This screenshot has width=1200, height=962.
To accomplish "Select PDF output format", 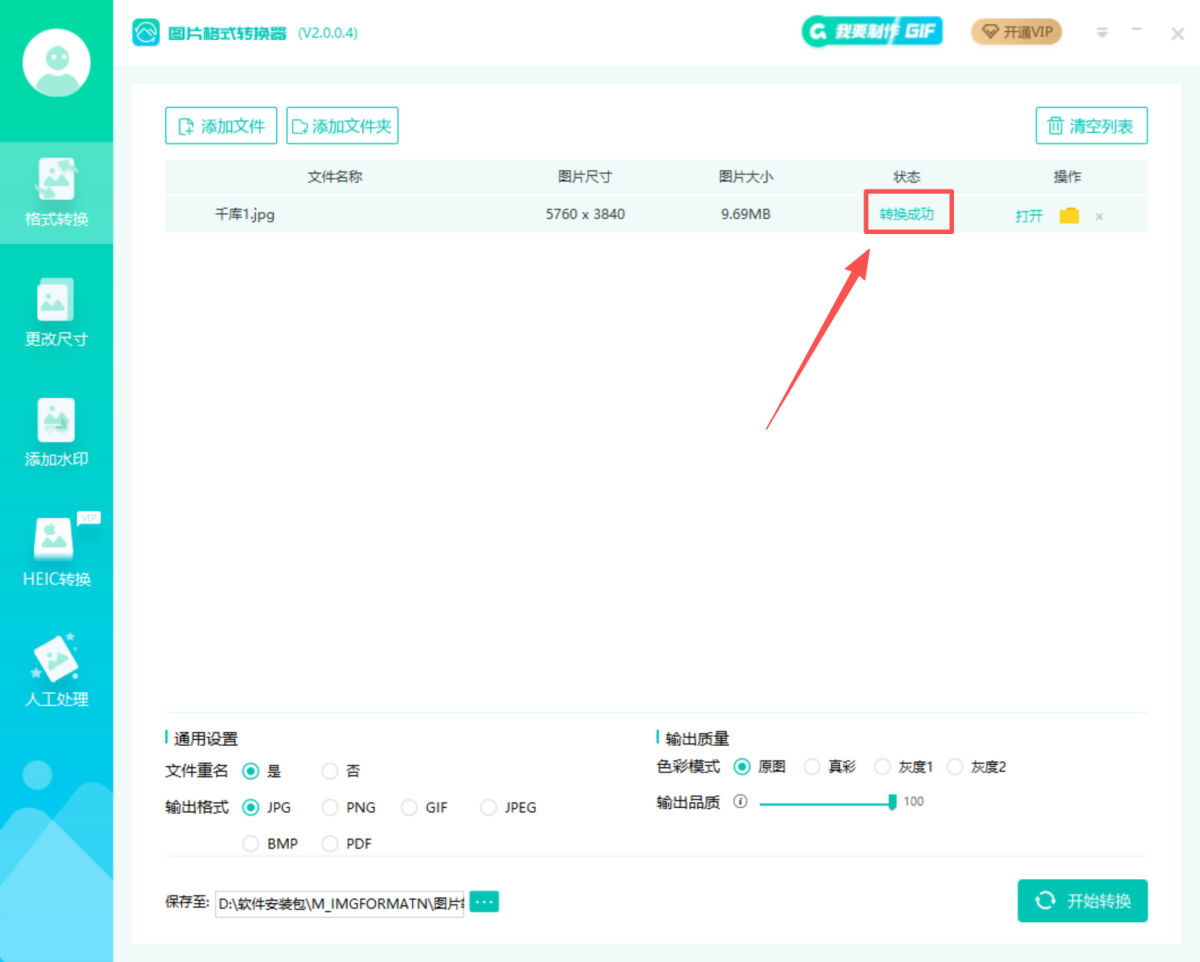I will click(330, 844).
